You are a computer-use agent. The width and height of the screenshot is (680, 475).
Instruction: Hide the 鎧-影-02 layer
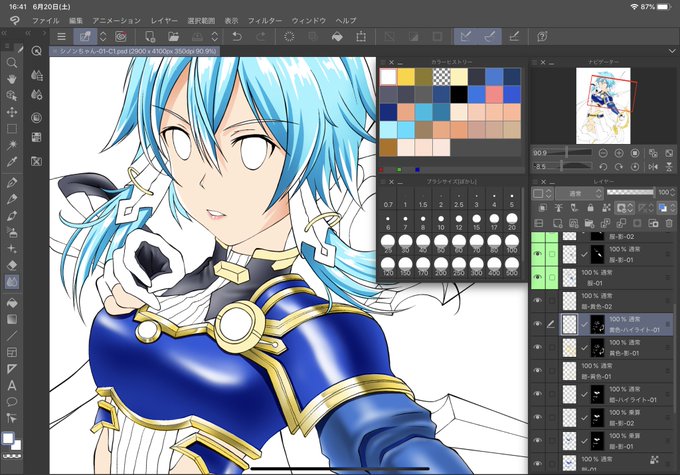point(538,417)
